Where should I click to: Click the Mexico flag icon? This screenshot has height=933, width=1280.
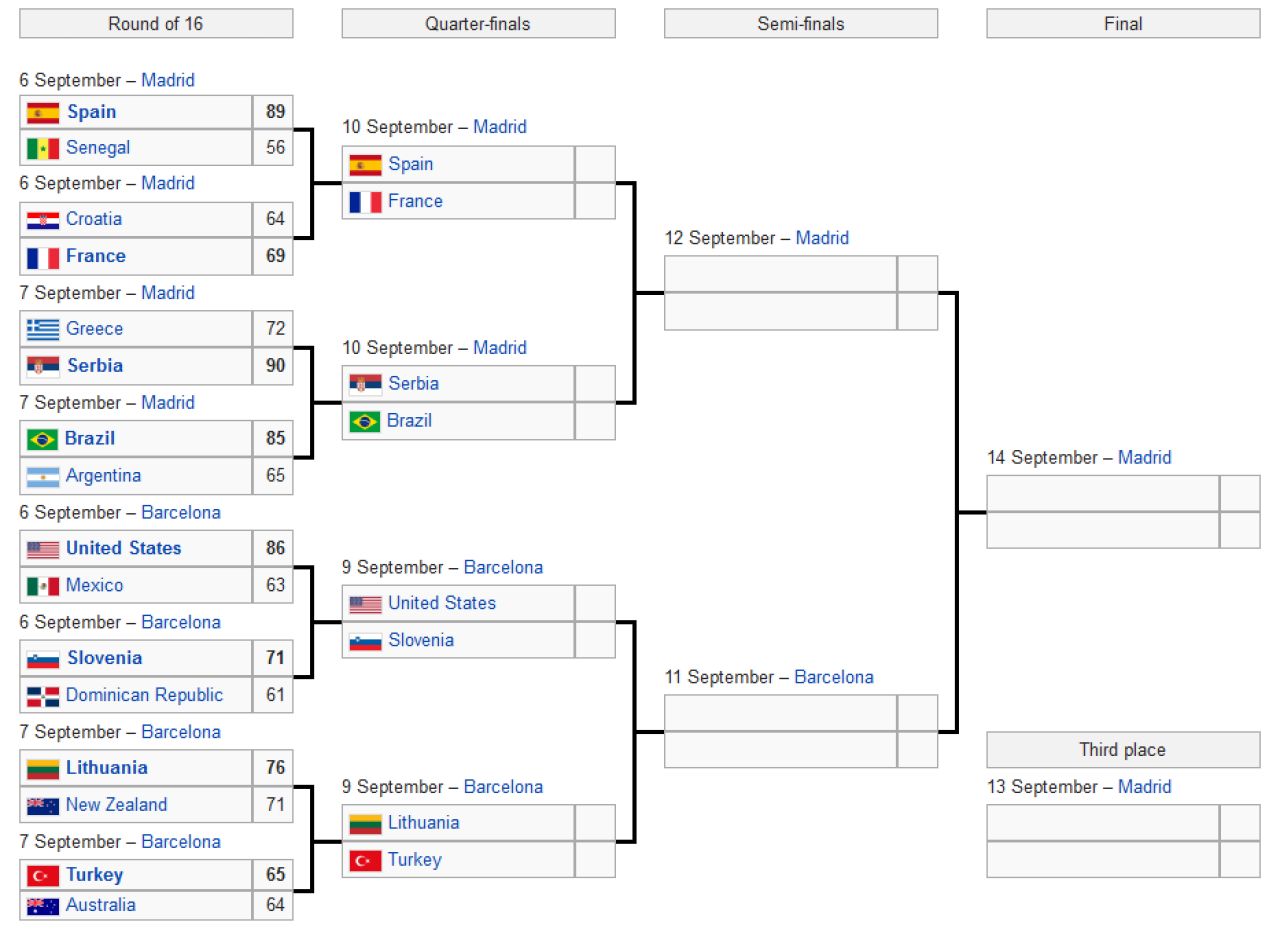coord(43,586)
